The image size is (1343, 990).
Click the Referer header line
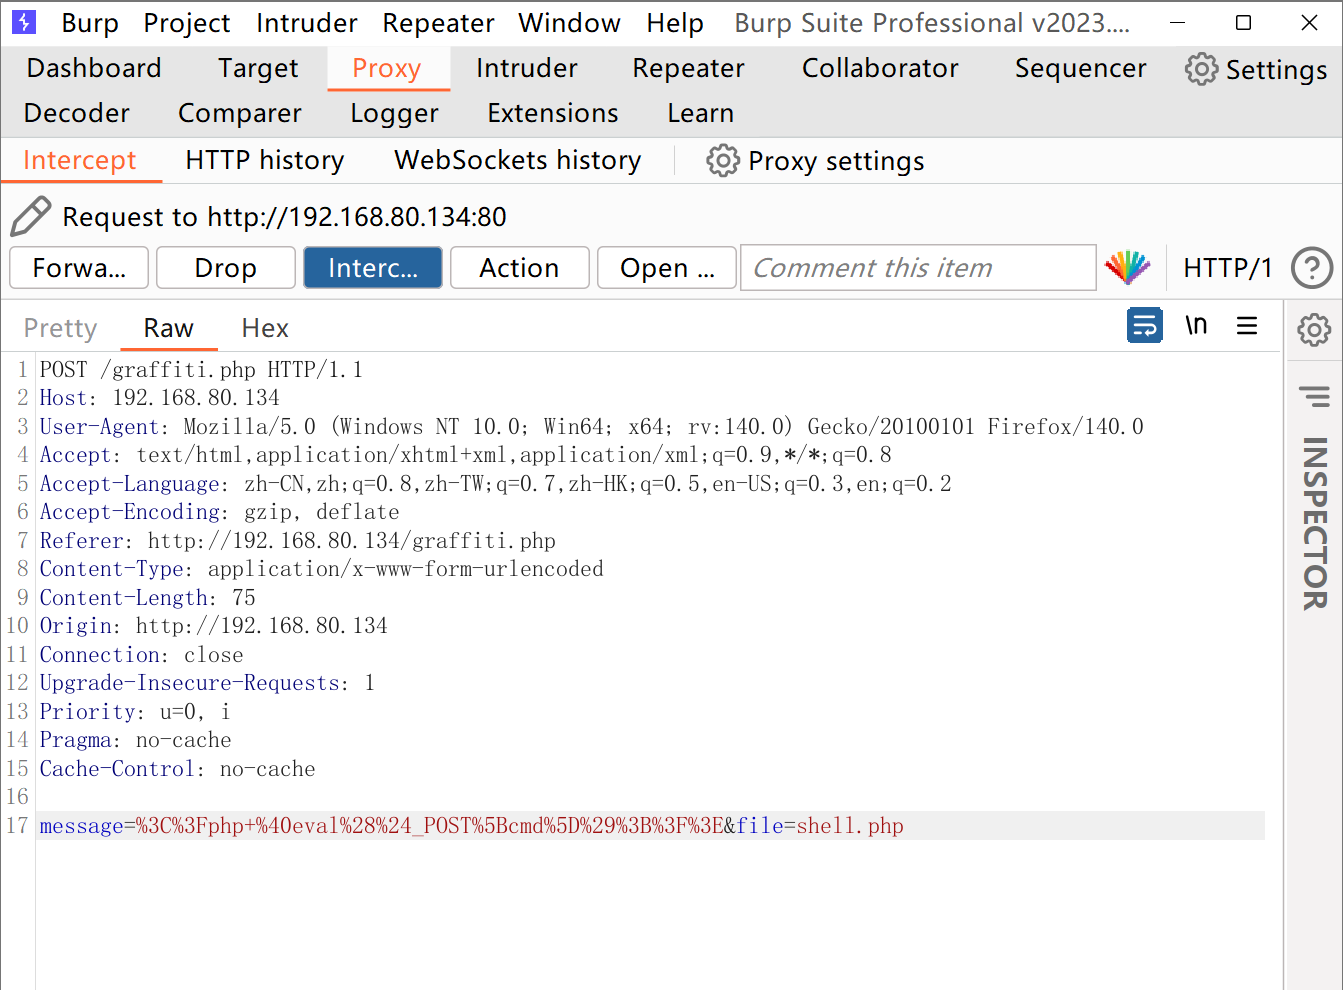297,541
